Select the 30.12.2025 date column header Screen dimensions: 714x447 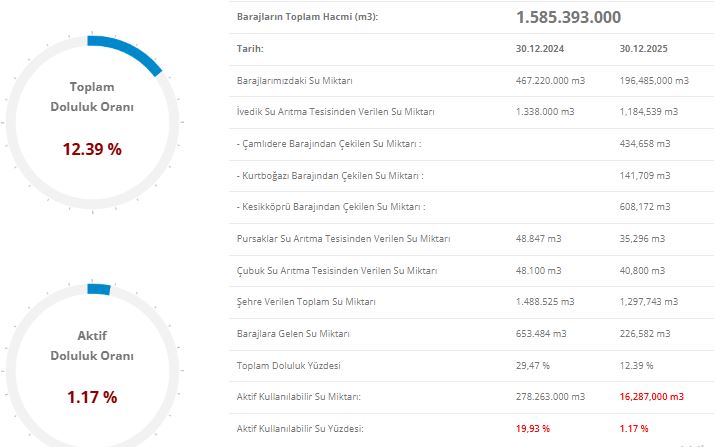point(645,48)
